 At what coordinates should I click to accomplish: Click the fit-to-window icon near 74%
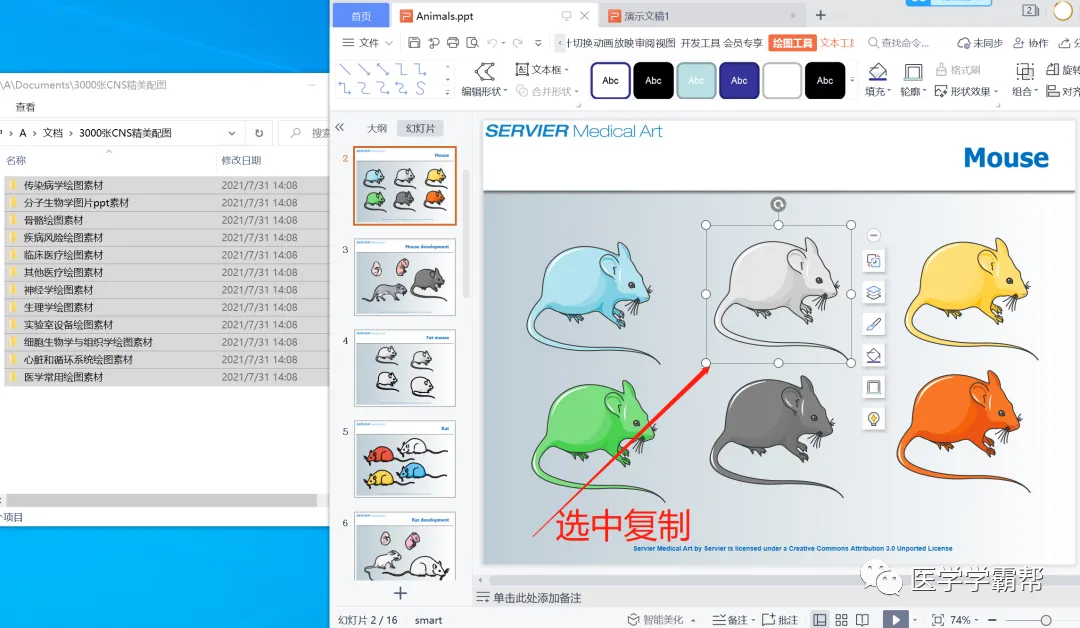[x=937, y=620]
